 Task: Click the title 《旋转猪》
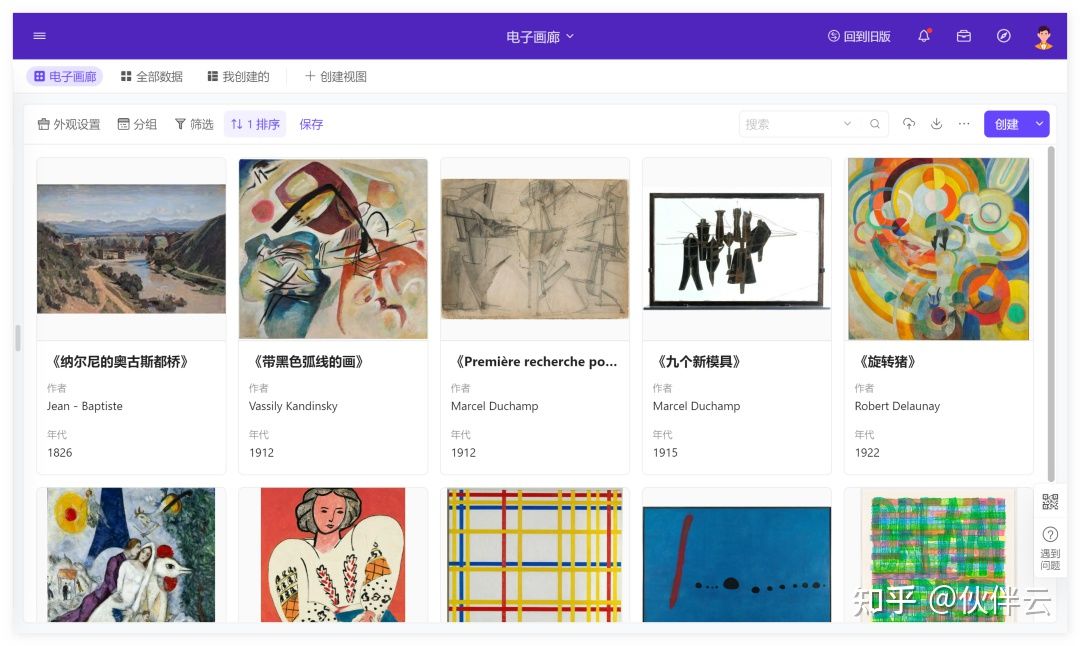click(888, 362)
